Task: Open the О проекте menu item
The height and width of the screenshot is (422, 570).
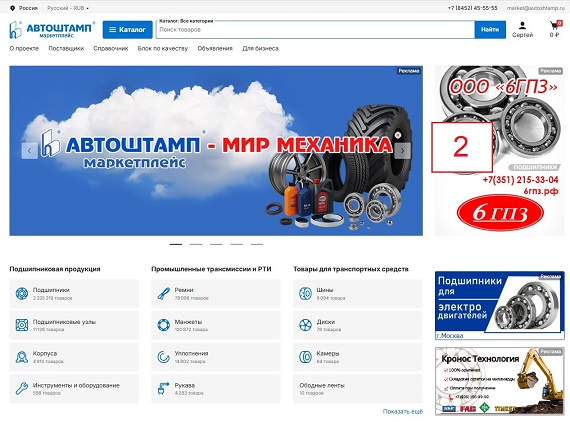Action: [24, 48]
